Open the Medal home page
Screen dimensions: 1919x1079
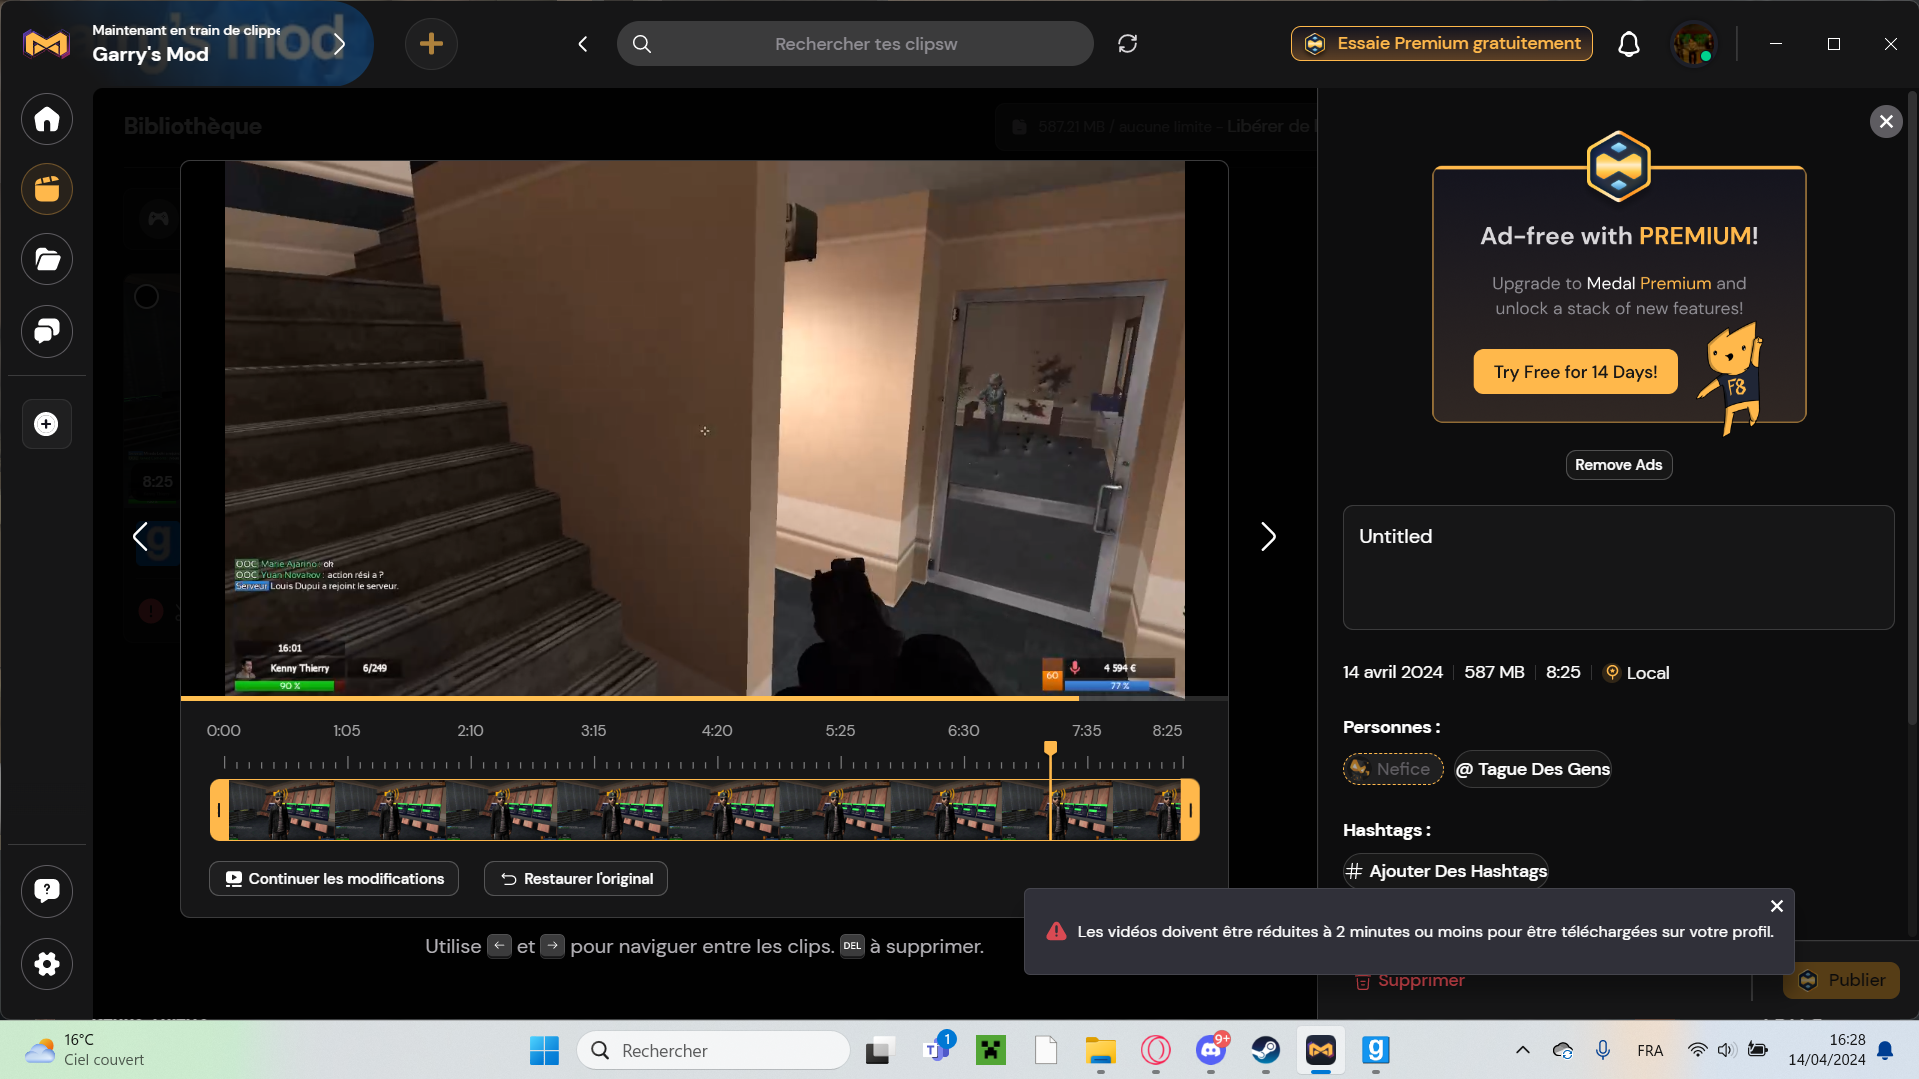47,120
